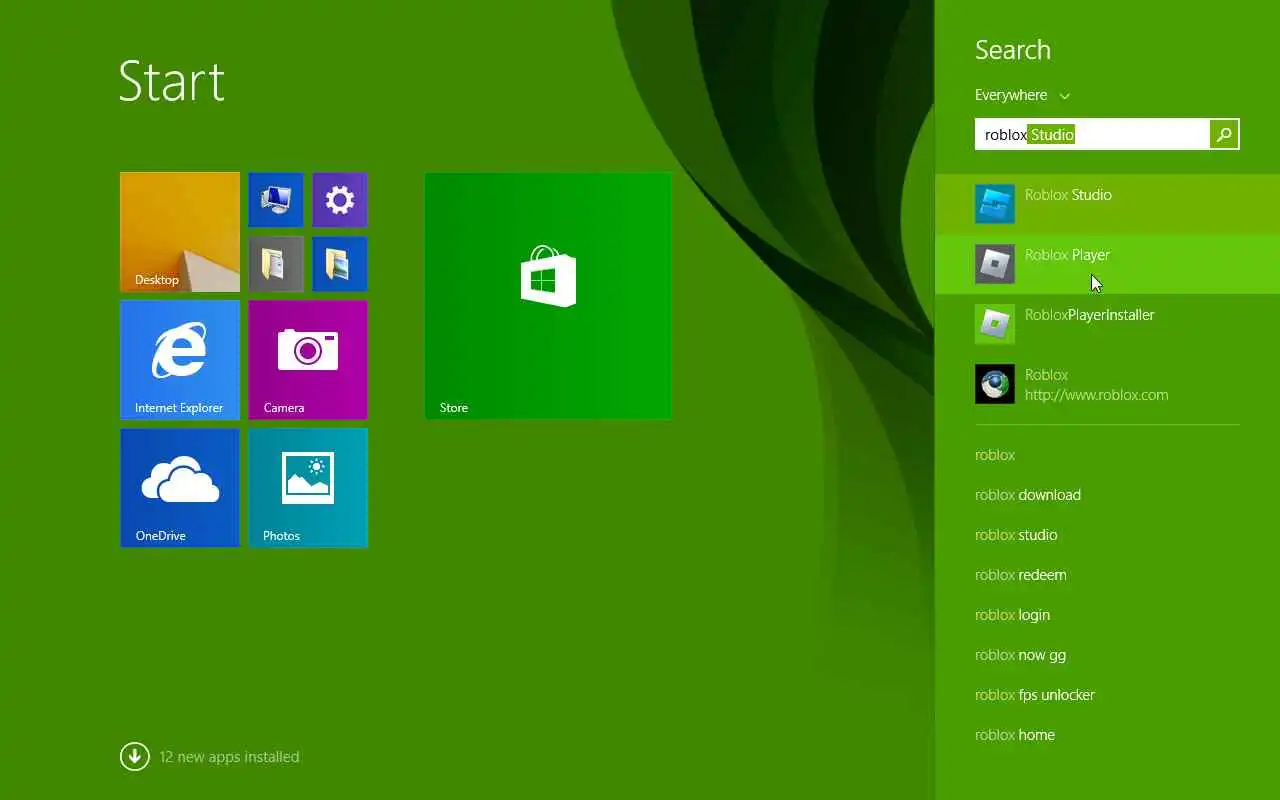Open the Camera tile

[308, 360]
